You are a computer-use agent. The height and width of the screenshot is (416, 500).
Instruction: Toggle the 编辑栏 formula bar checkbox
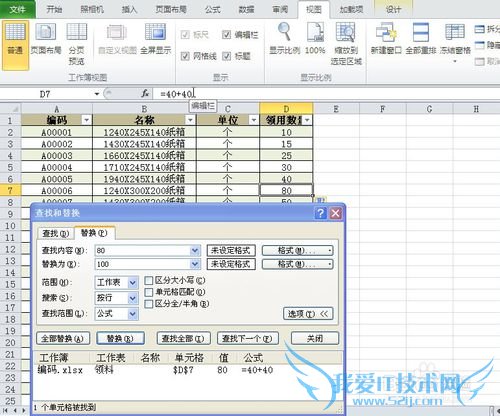pyautogui.click(x=227, y=34)
